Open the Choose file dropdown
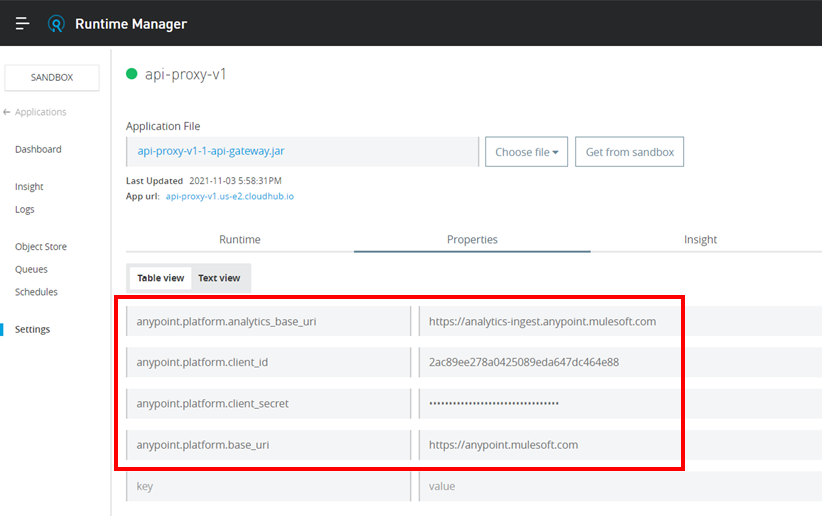The width and height of the screenshot is (822, 516). click(x=526, y=152)
